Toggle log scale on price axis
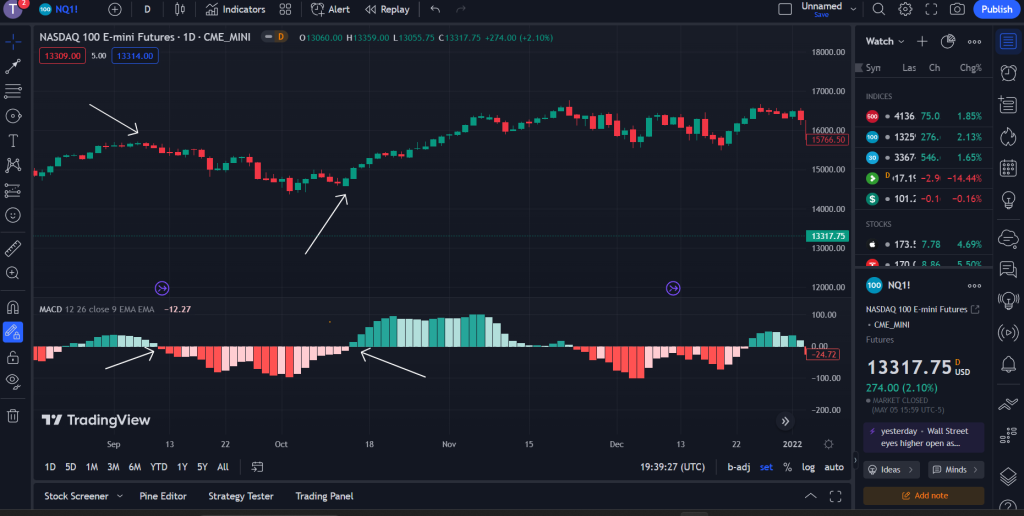Image resolution: width=1024 pixels, height=516 pixels. tap(808, 467)
